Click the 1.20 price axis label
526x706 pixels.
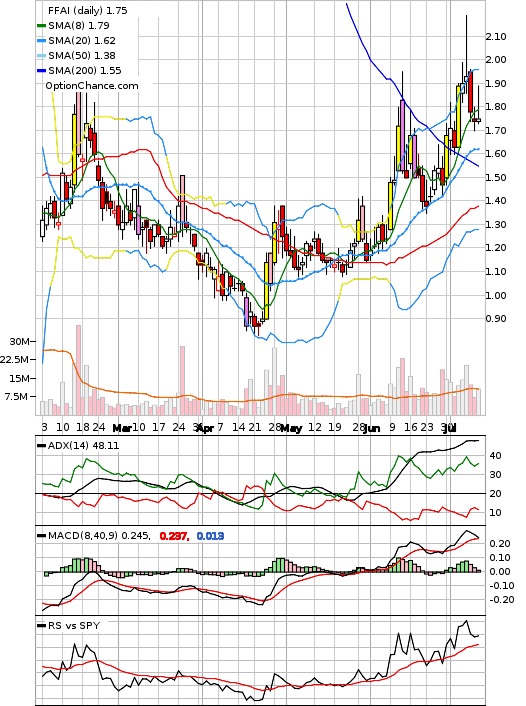point(495,248)
